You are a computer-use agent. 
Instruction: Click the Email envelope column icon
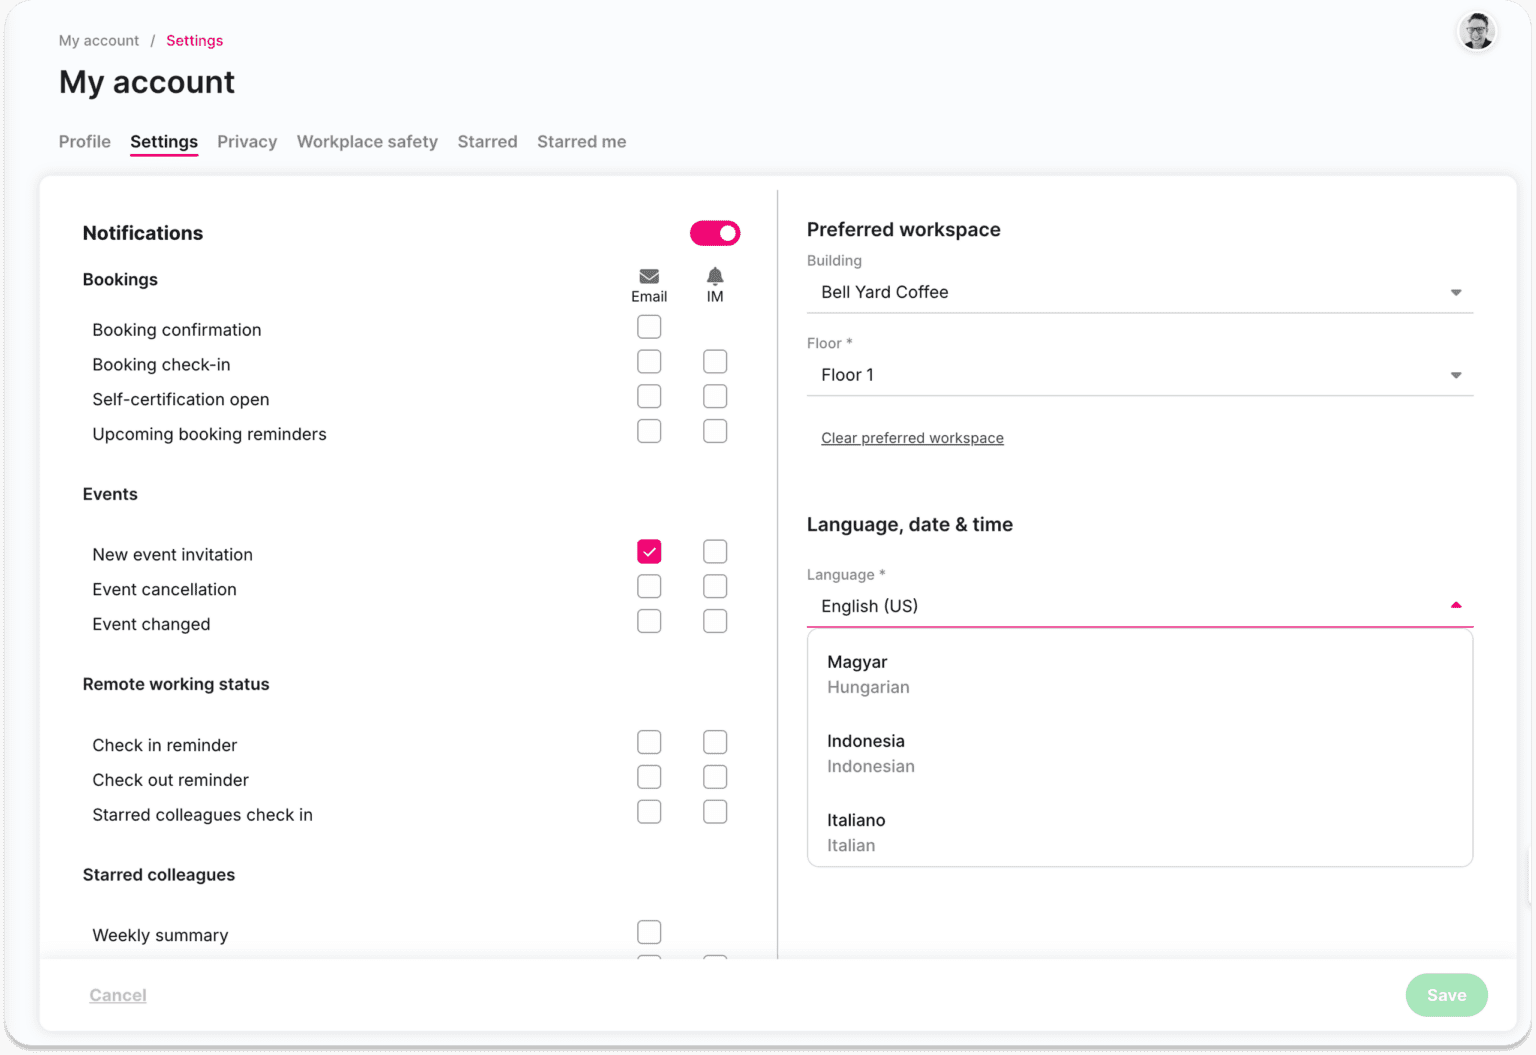point(649,276)
